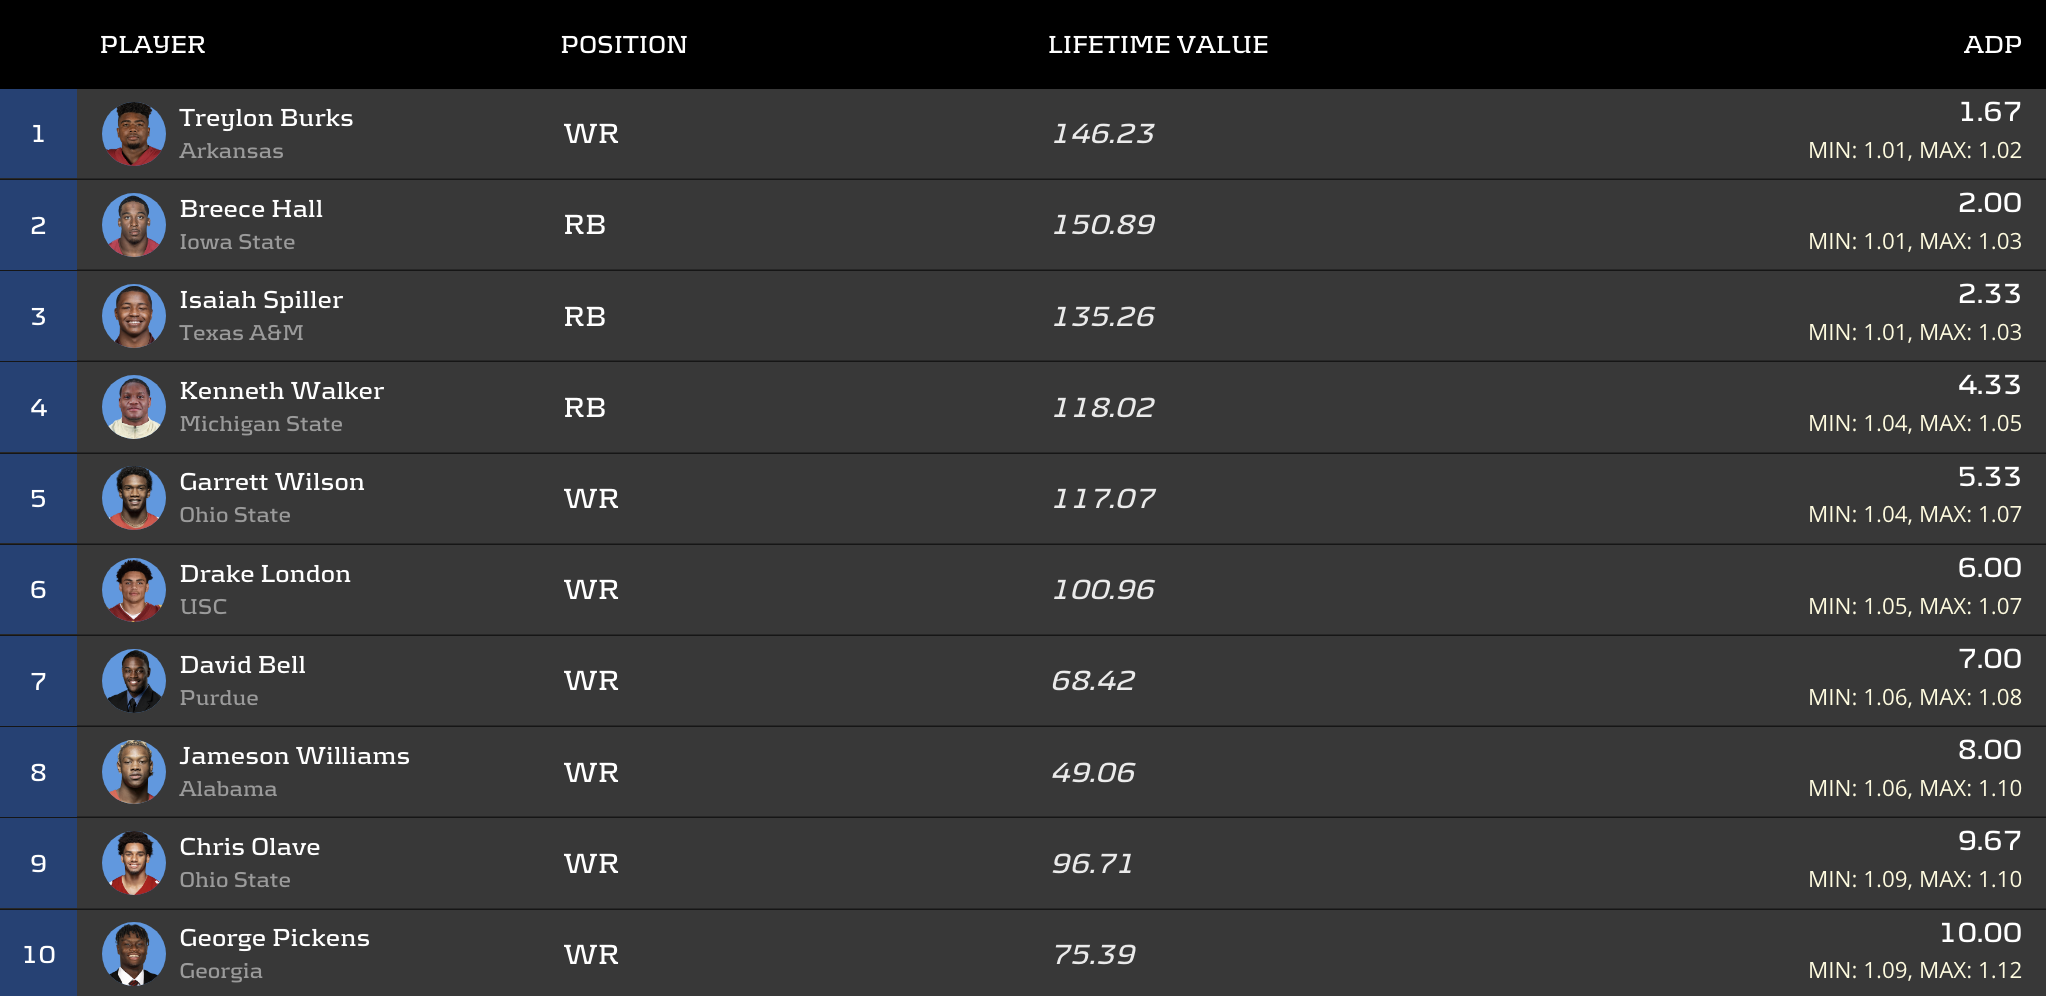Sort by the ADP column header
This screenshot has width=2046, height=996.
coord(1992,45)
